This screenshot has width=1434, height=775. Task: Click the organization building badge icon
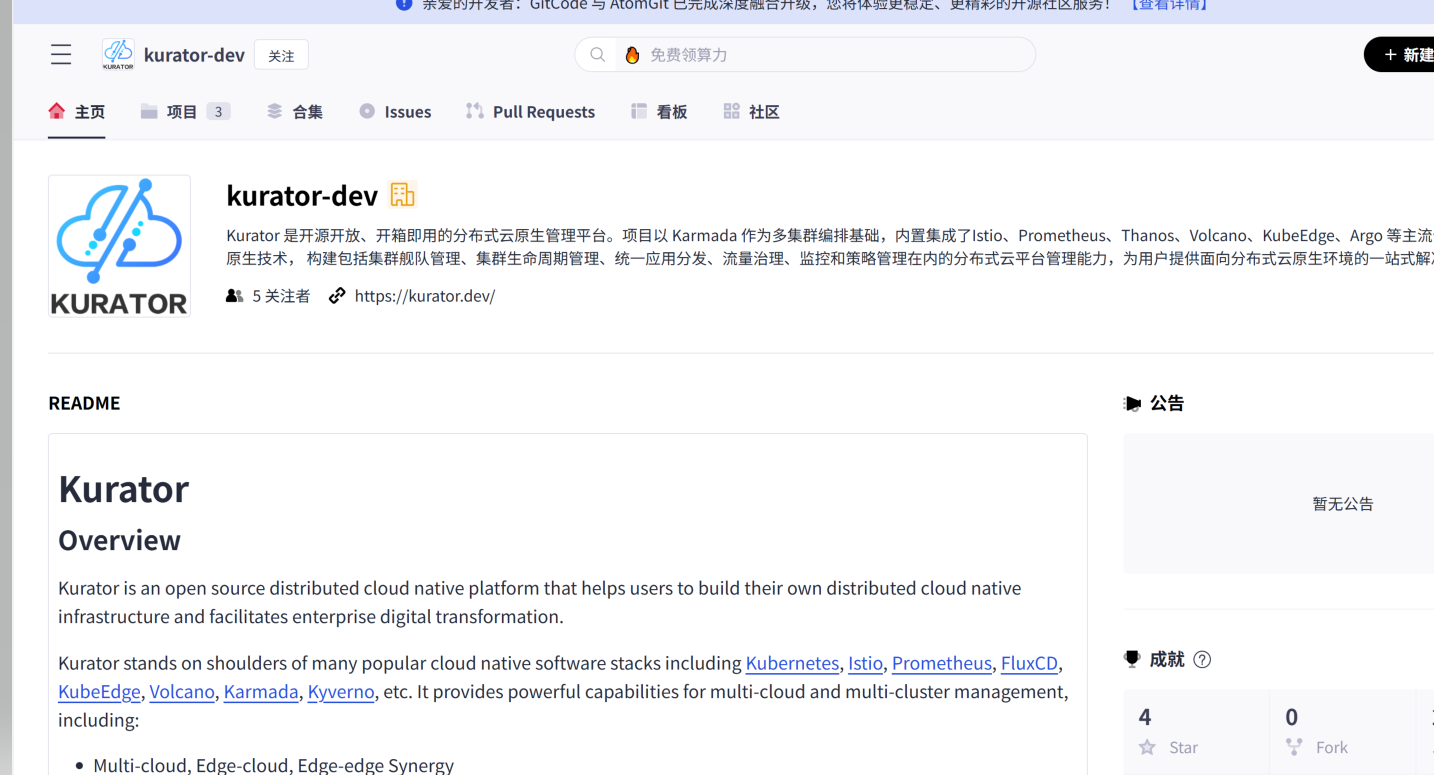402,195
